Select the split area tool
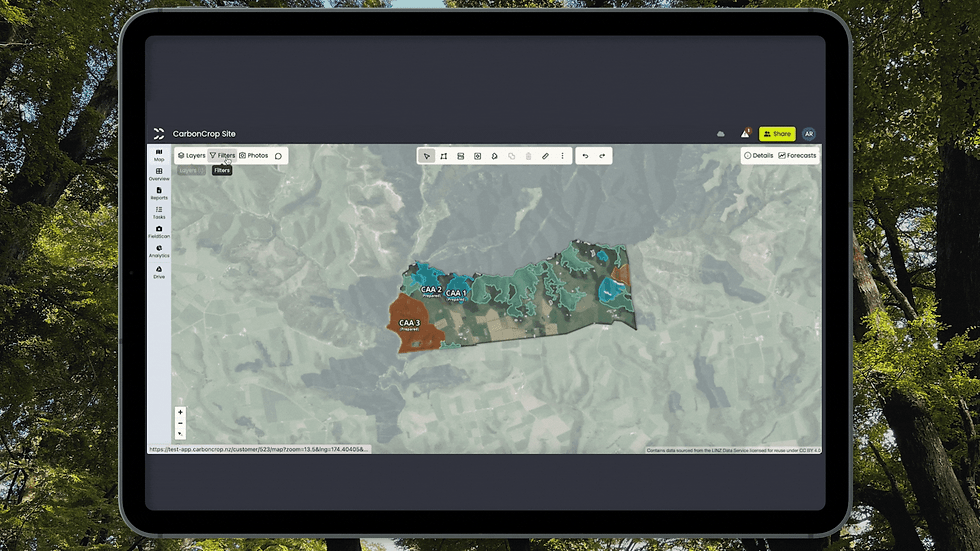The height and width of the screenshot is (551, 980). [x=461, y=156]
